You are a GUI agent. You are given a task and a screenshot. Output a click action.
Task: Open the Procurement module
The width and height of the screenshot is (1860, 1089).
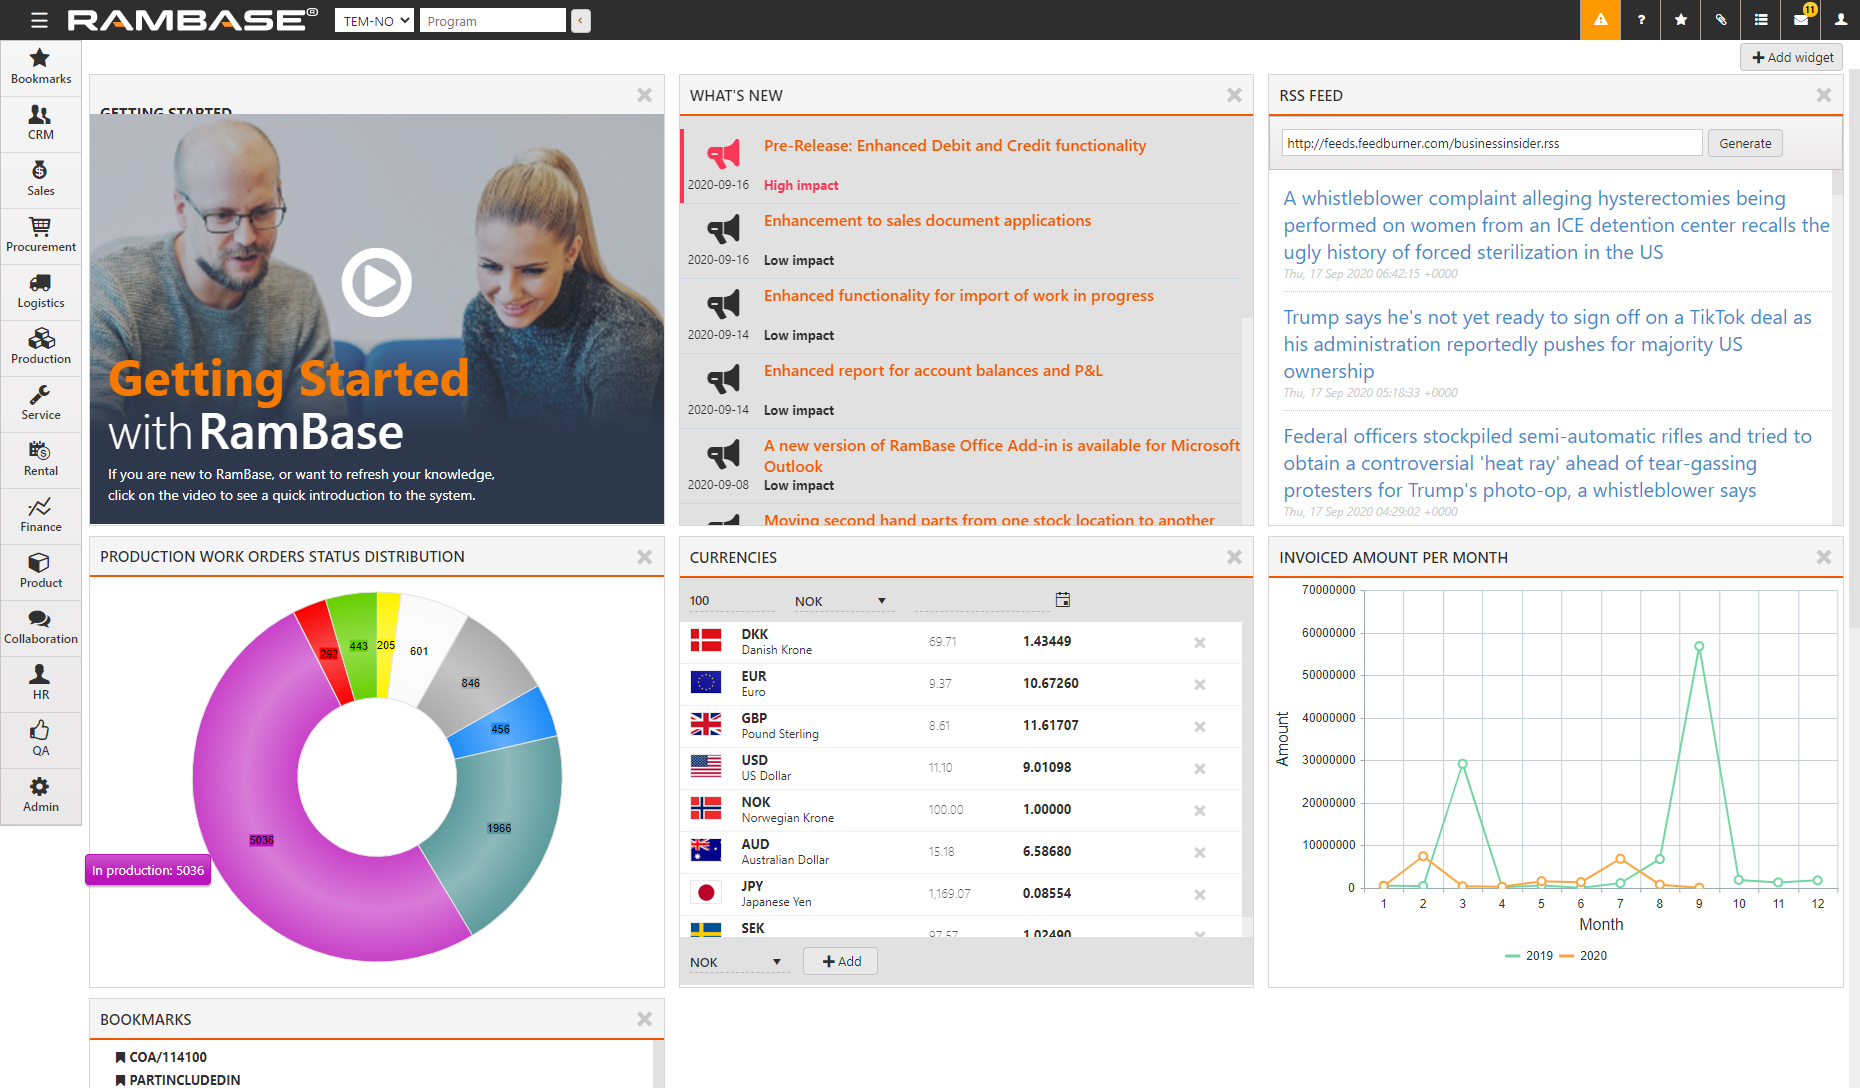click(x=41, y=235)
